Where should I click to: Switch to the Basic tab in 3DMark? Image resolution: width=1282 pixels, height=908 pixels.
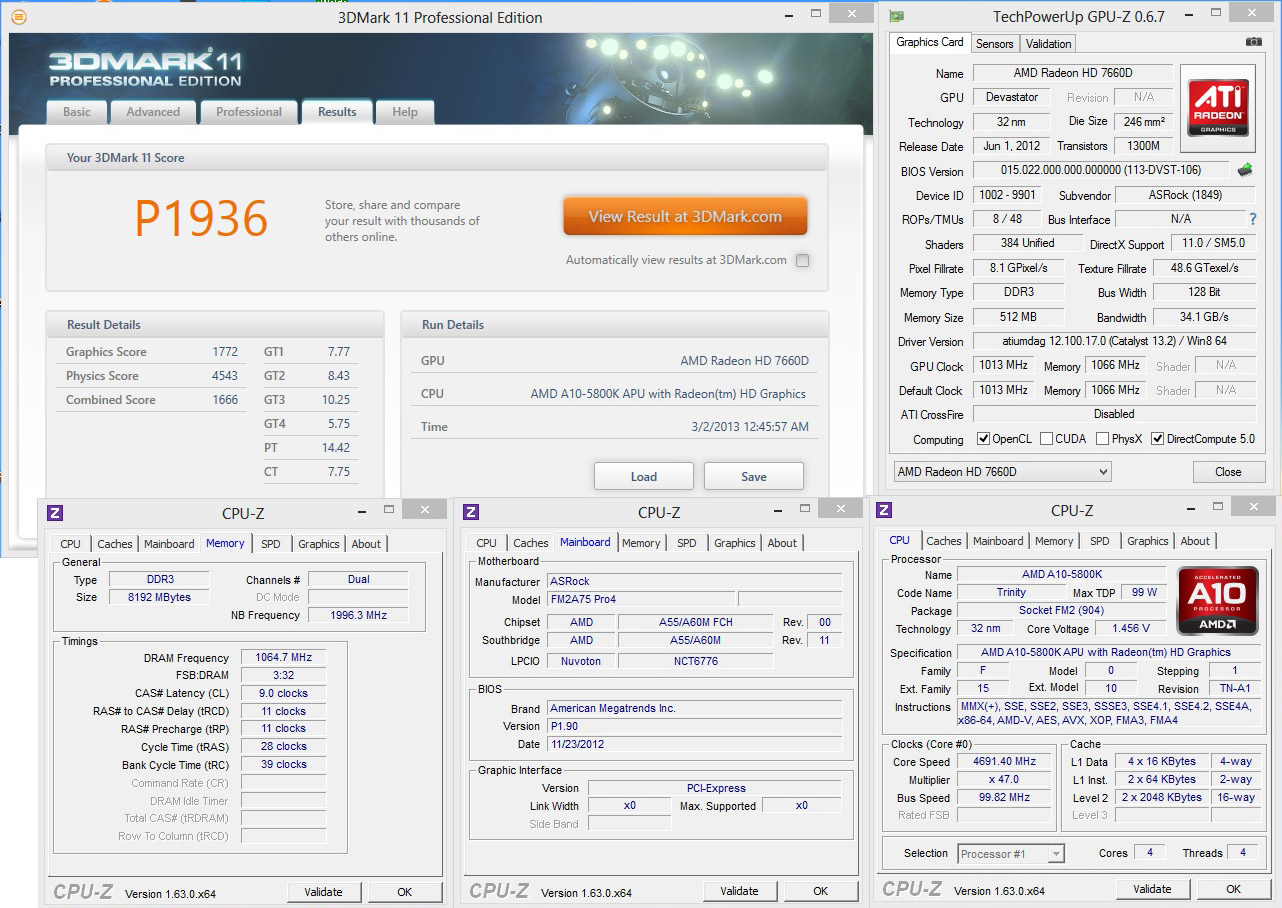(77, 112)
